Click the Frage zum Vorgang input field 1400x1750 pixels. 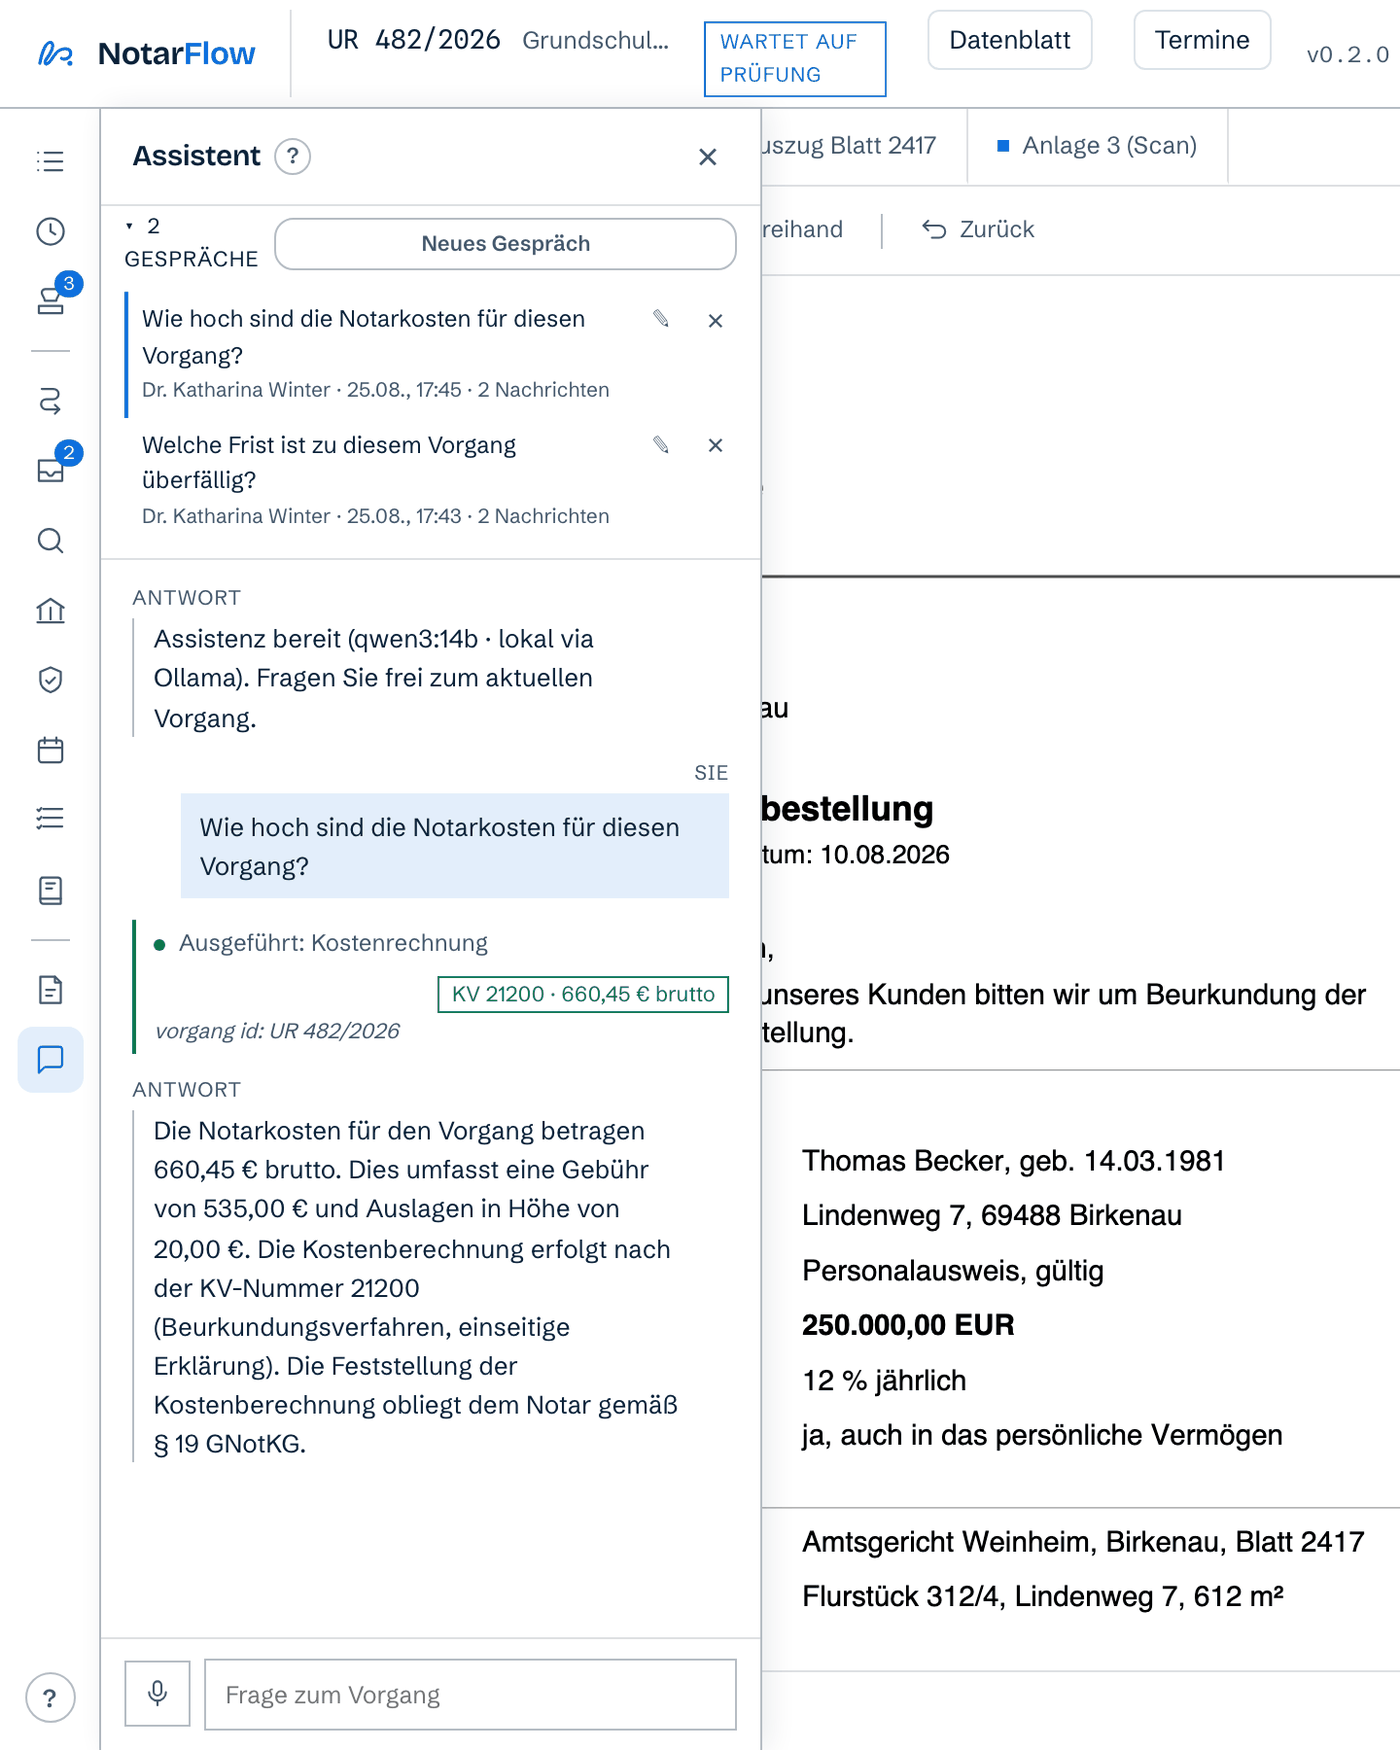click(470, 1694)
